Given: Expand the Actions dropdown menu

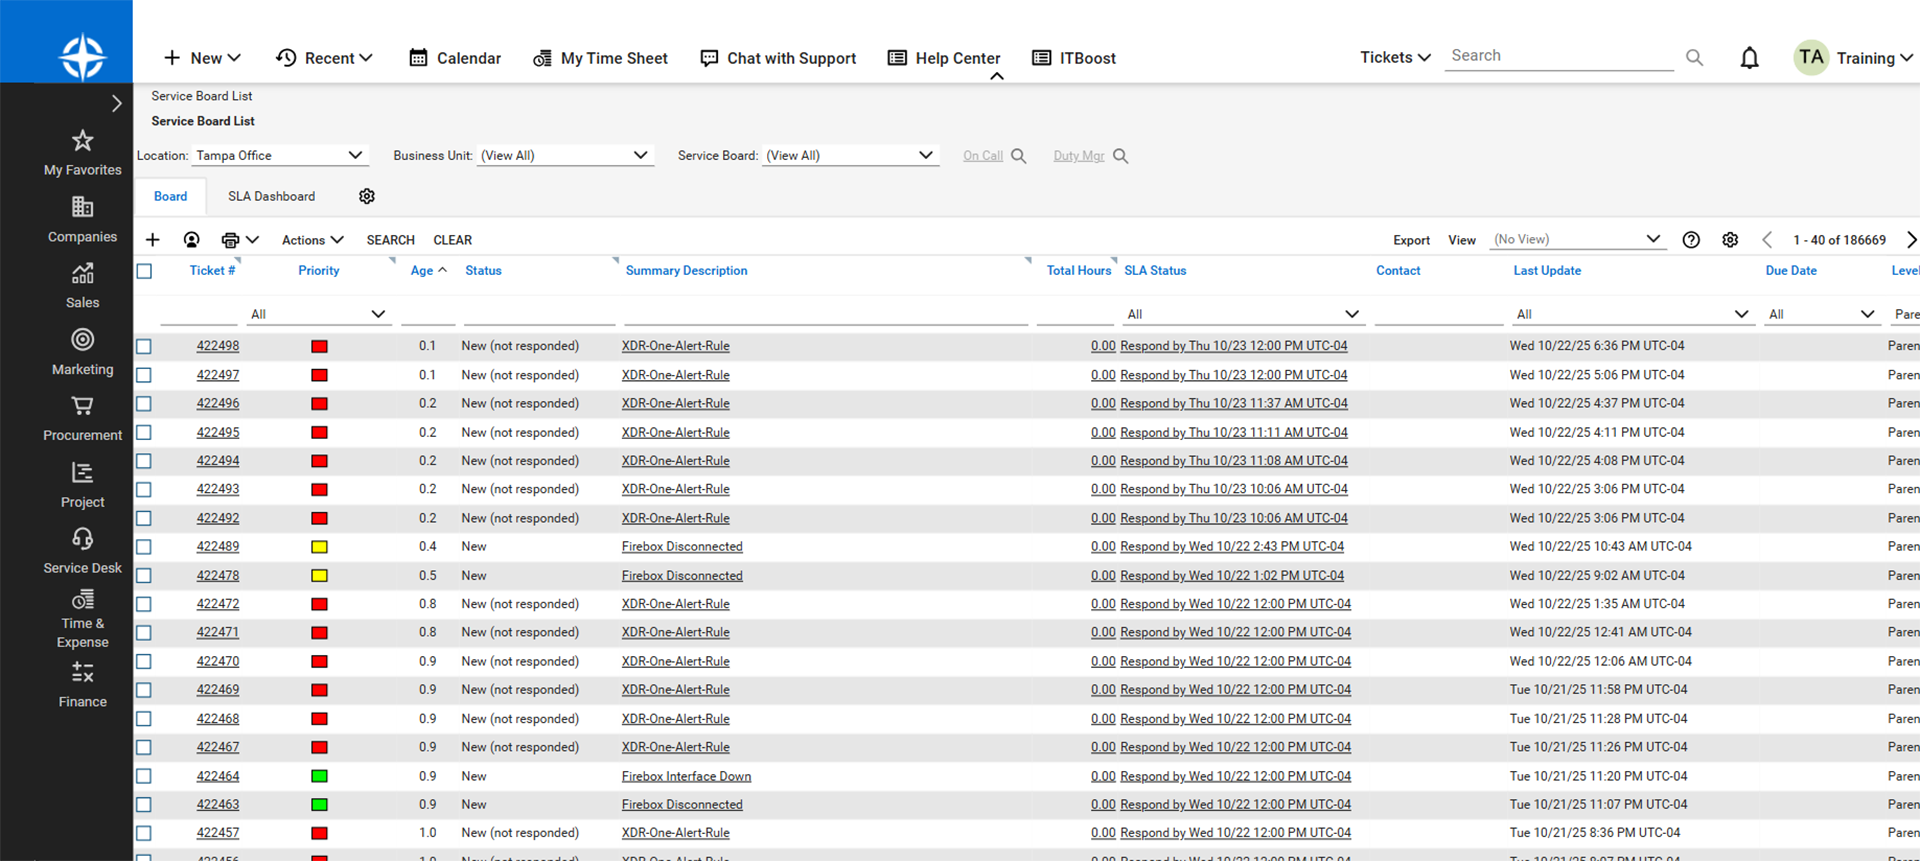Looking at the screenshot, I should pyautogui.click(x=312, y=240).
